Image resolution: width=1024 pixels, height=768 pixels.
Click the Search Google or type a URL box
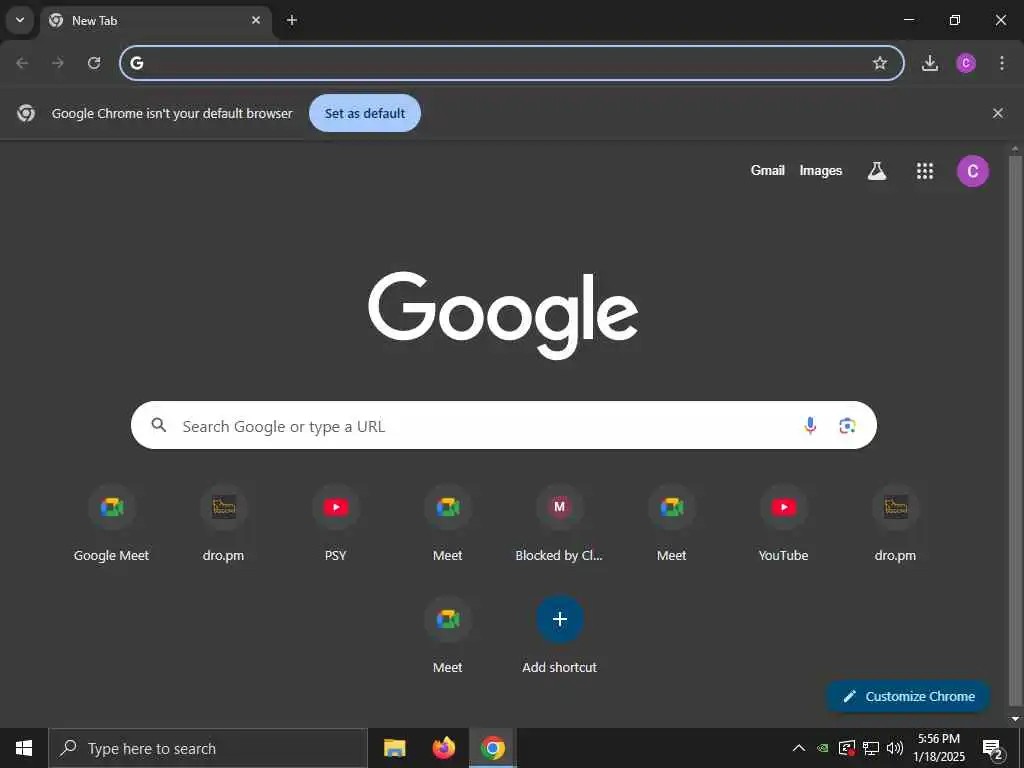tap(504, 425)
